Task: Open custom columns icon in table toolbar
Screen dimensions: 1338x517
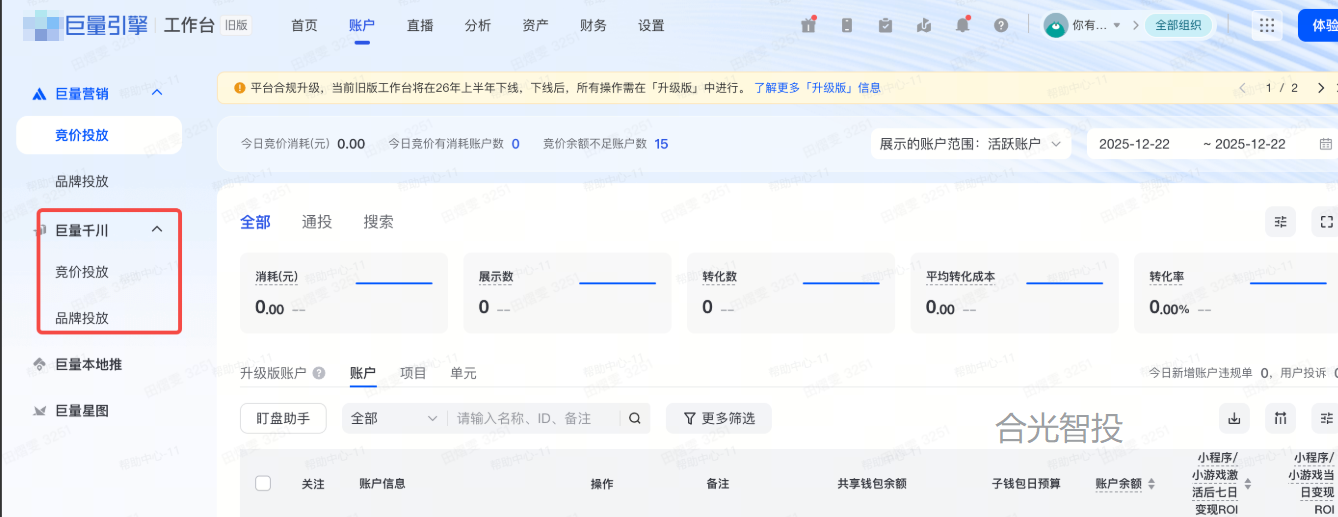Action: pyautogui.click(x=1281, y=418)
